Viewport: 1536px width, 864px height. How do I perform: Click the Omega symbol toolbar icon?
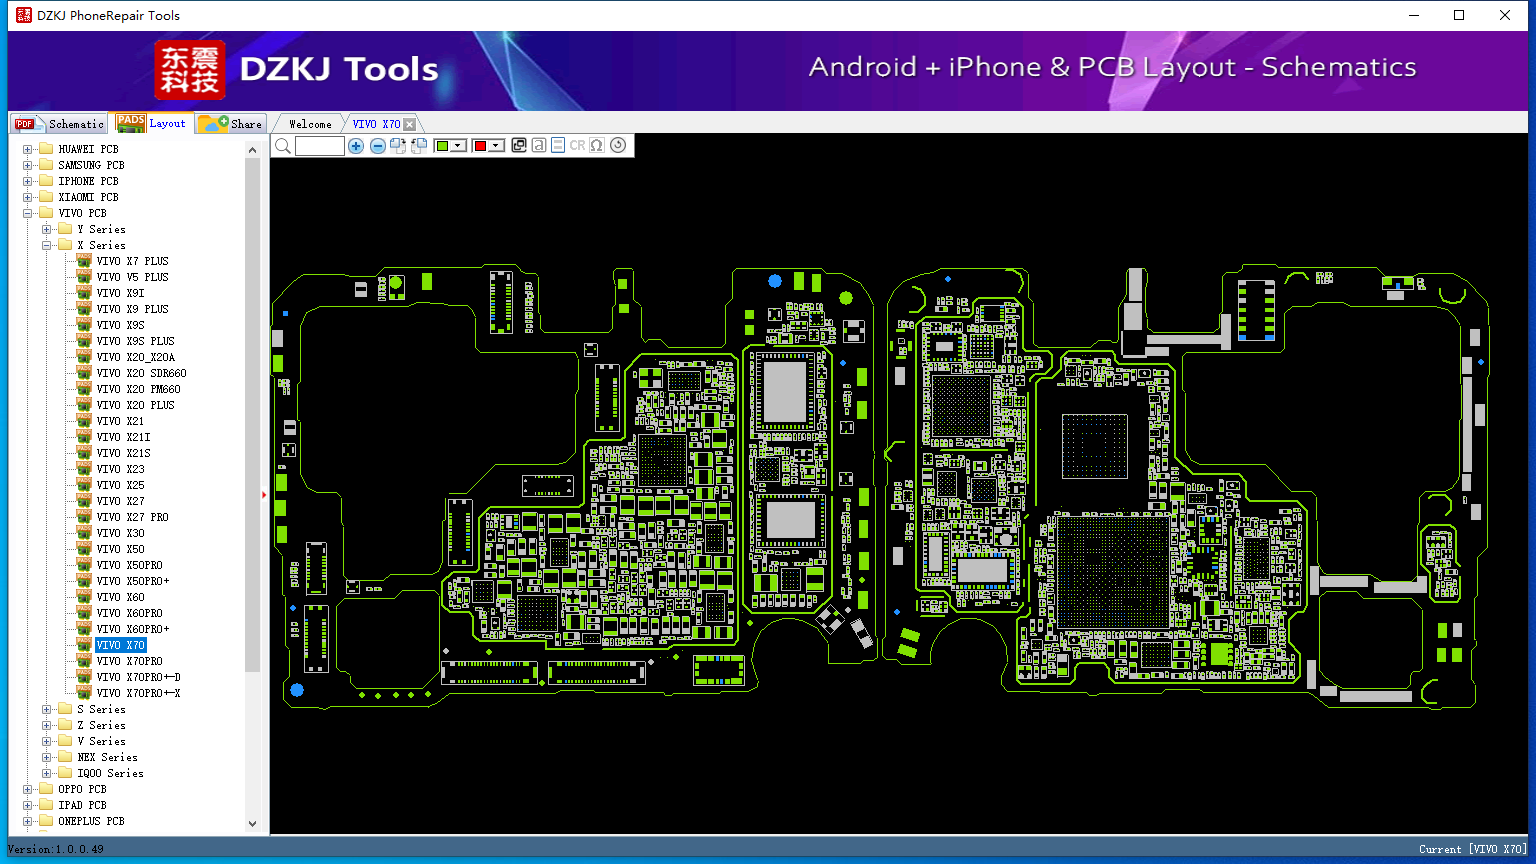click(597, 146)
